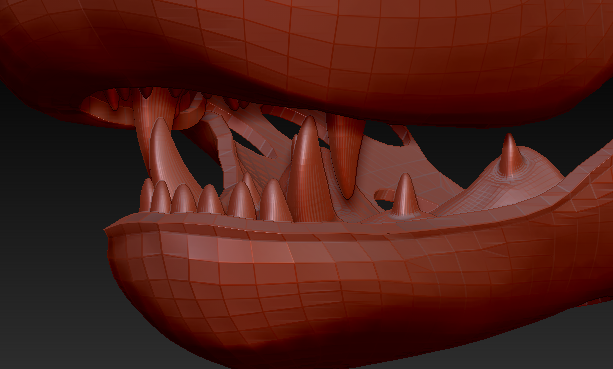Click the small isolated cone tooth on the gum

[x=405, y=195]
